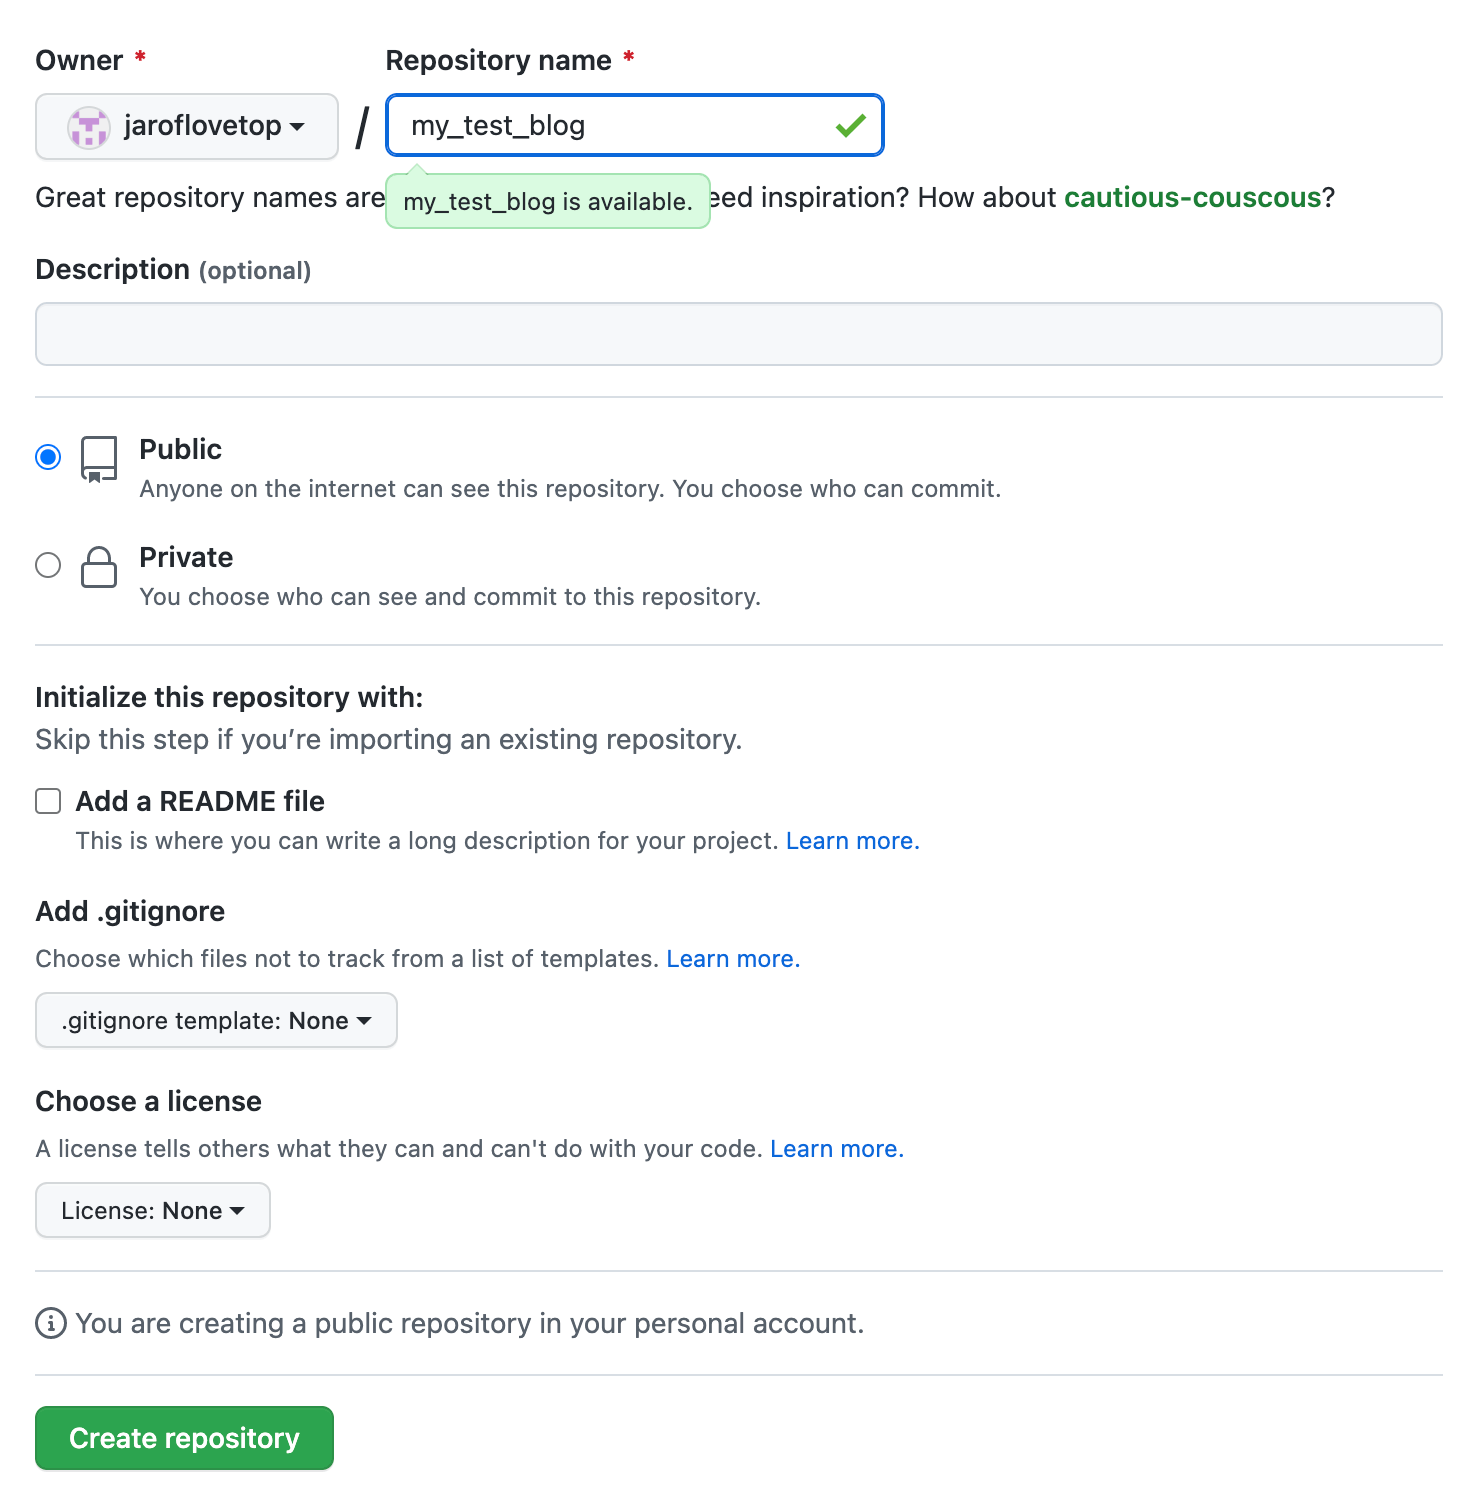Click the Create repository button
Screen dimensions: 1458x1500
coord(184,1438)
